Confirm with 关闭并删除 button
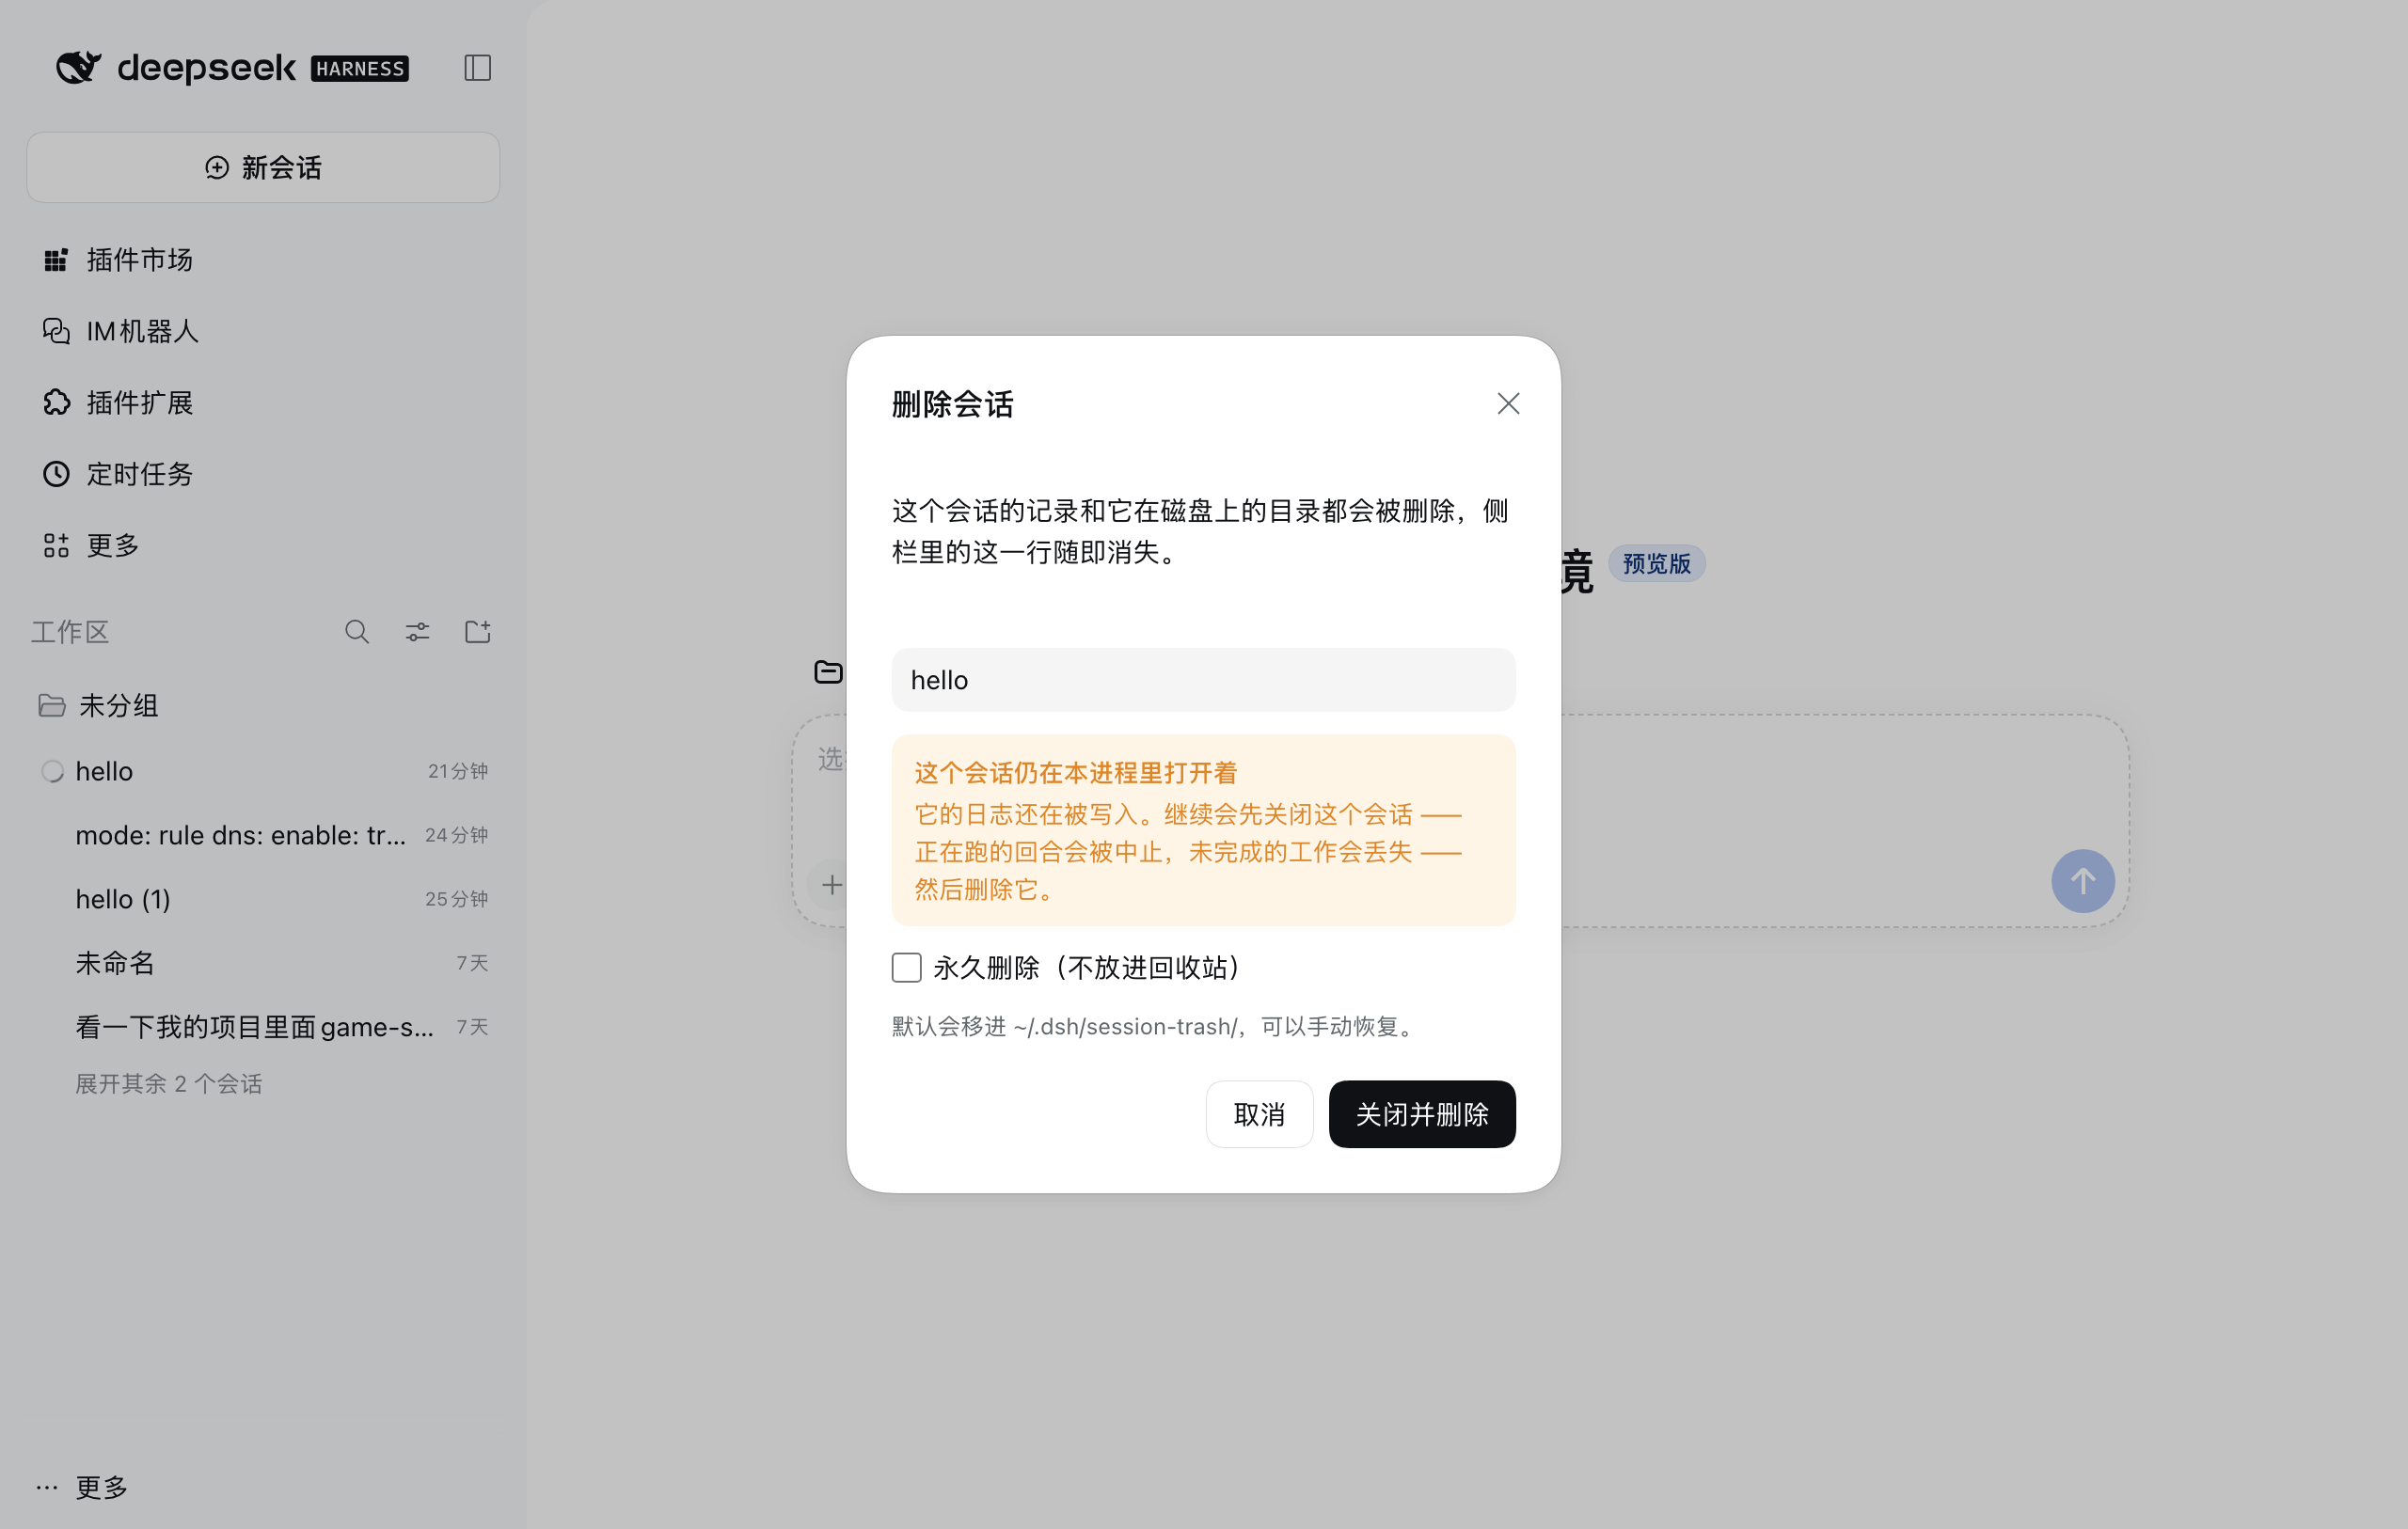The height and width of the screenshot is (1529, 2408). coord(1422,1114)
